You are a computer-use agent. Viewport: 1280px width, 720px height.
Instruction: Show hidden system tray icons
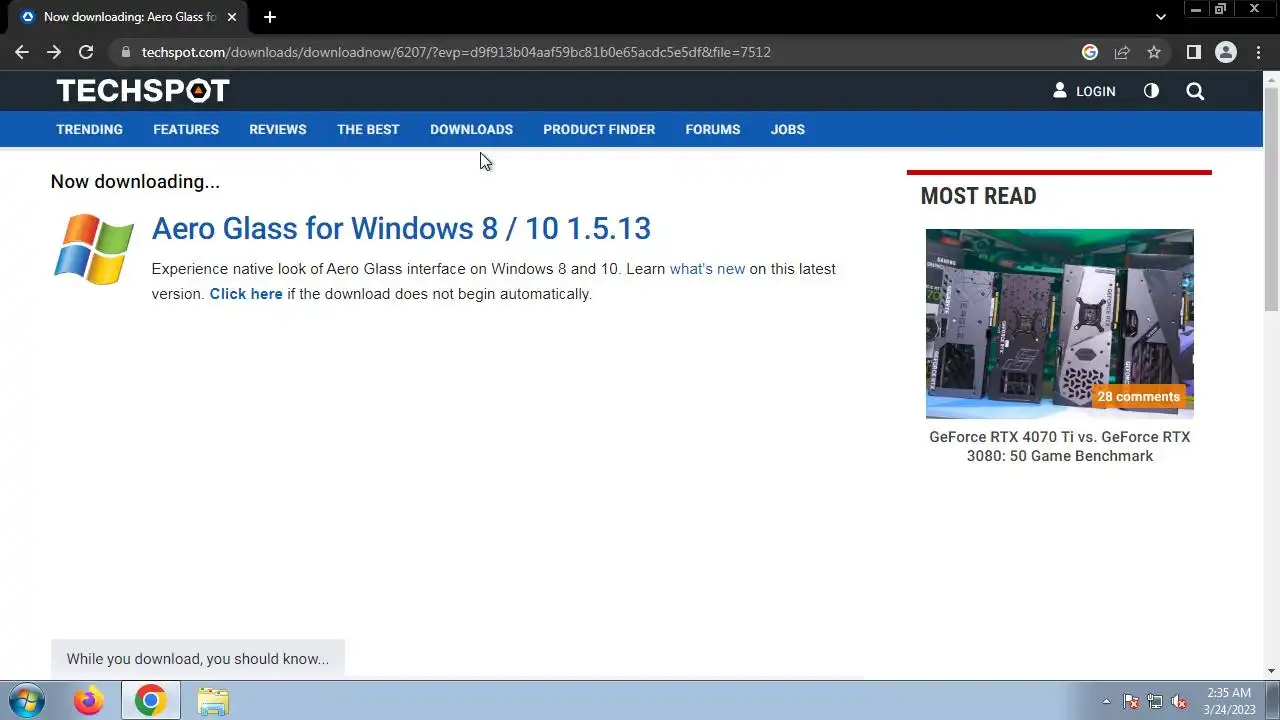pyautogui.click(x=1106, y=701)
